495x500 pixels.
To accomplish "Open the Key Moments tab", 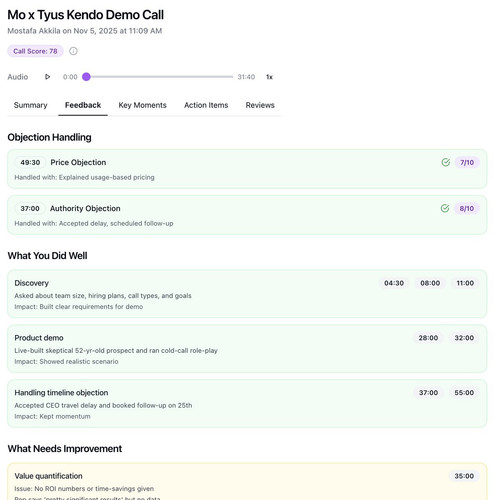I will [x=142, y=105].
